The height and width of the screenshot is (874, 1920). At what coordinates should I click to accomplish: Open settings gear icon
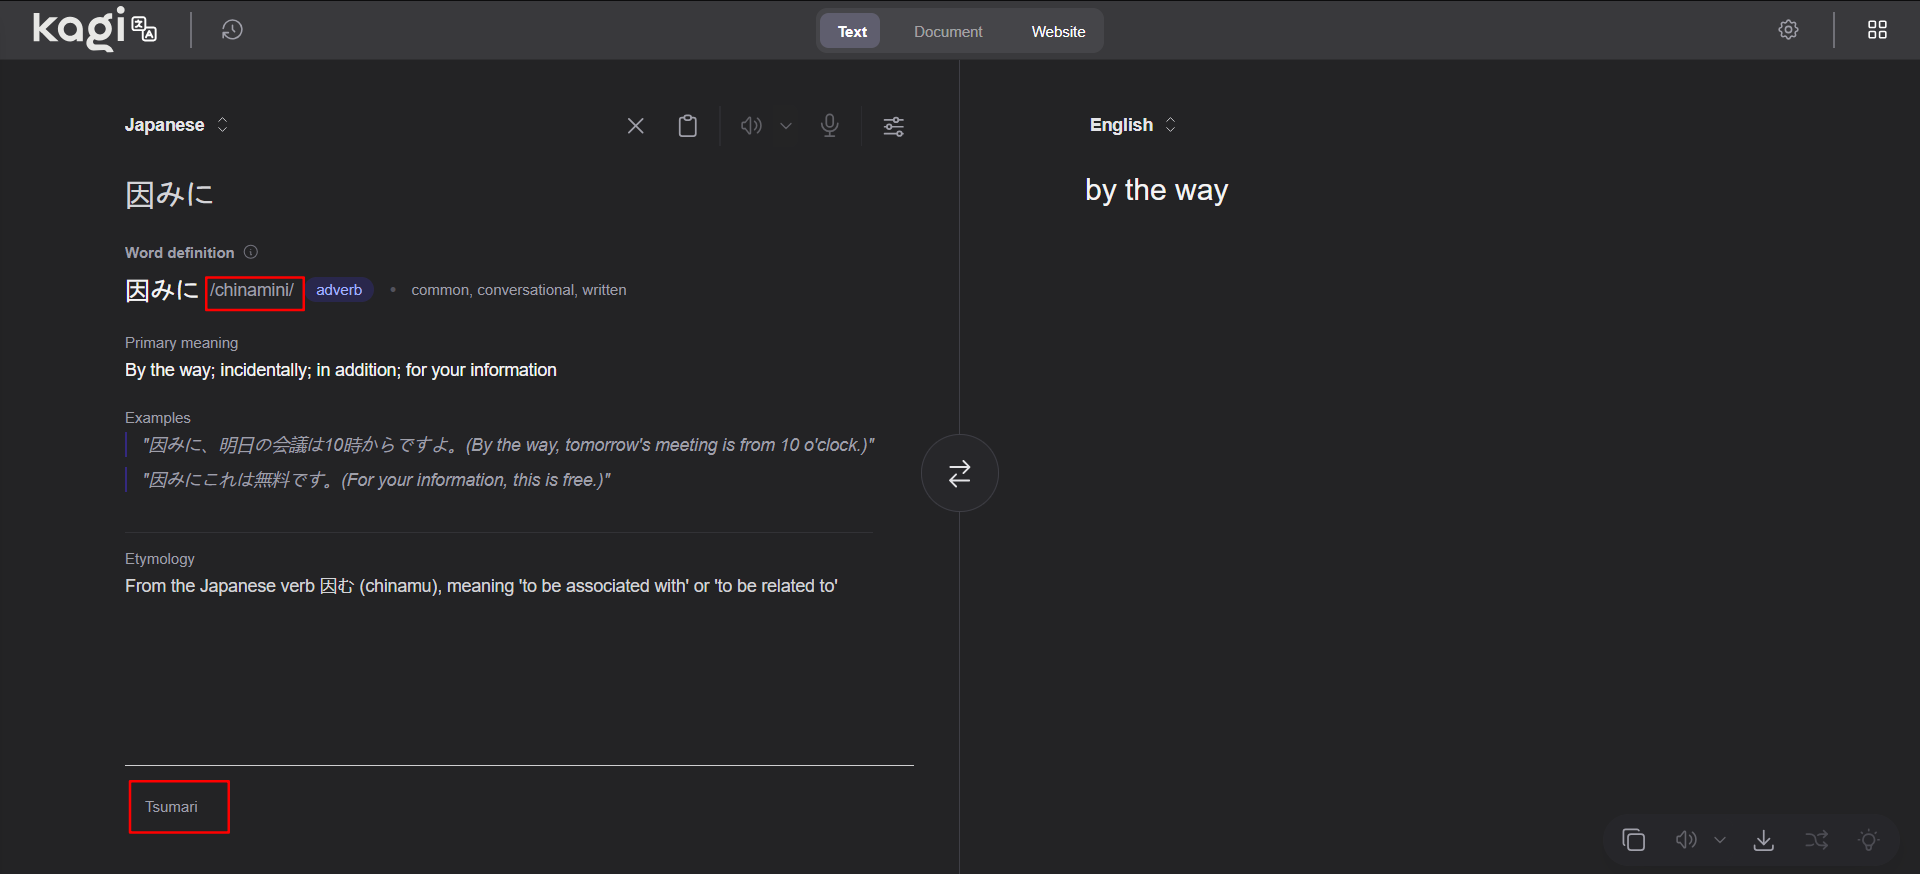click(x=1788, y=30)
